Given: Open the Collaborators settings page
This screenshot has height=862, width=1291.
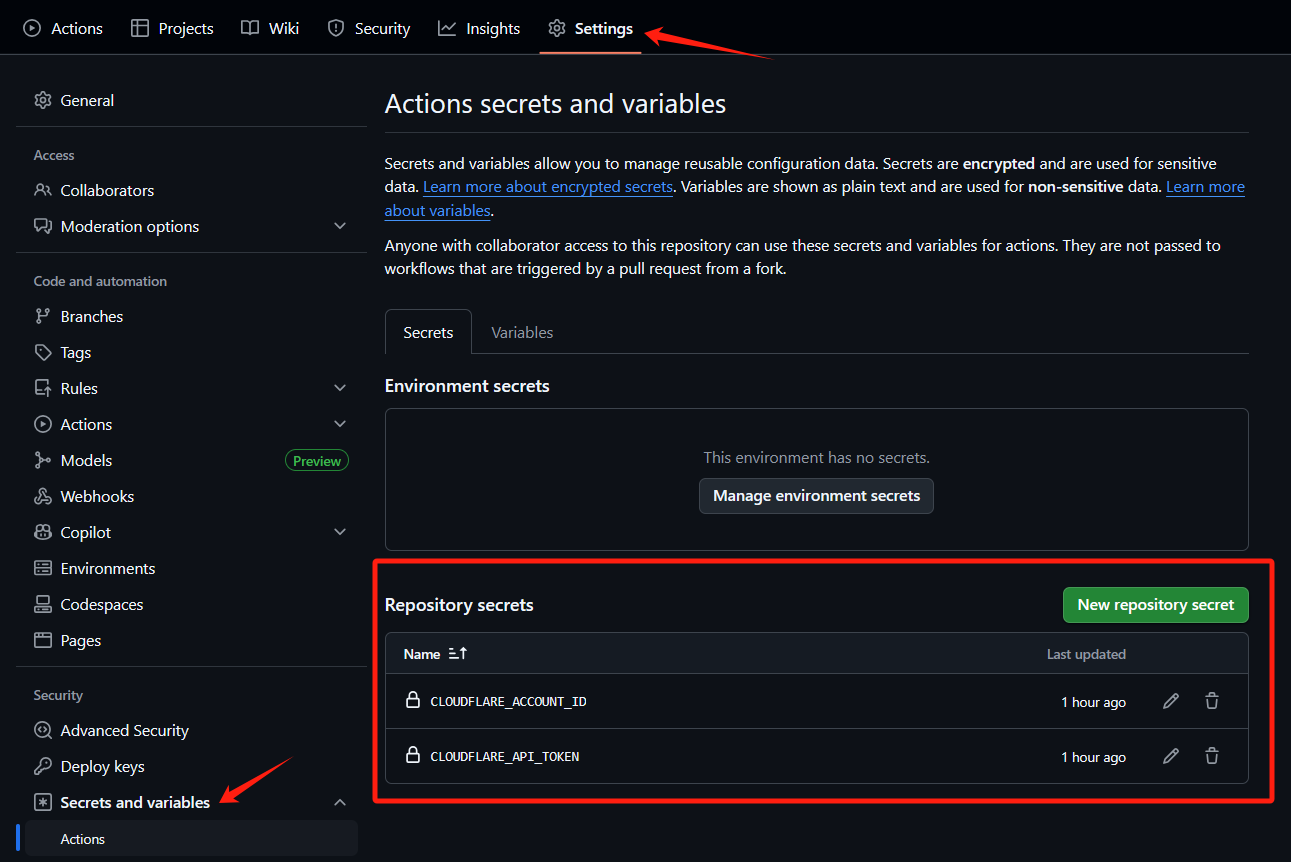Looking at the screenshot, I should [107, 190].
